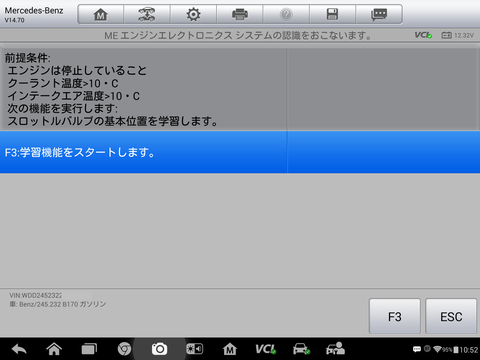Click the エンジンは停止していること line
Screen dimensions: 480x360
(x=77, y=71)
